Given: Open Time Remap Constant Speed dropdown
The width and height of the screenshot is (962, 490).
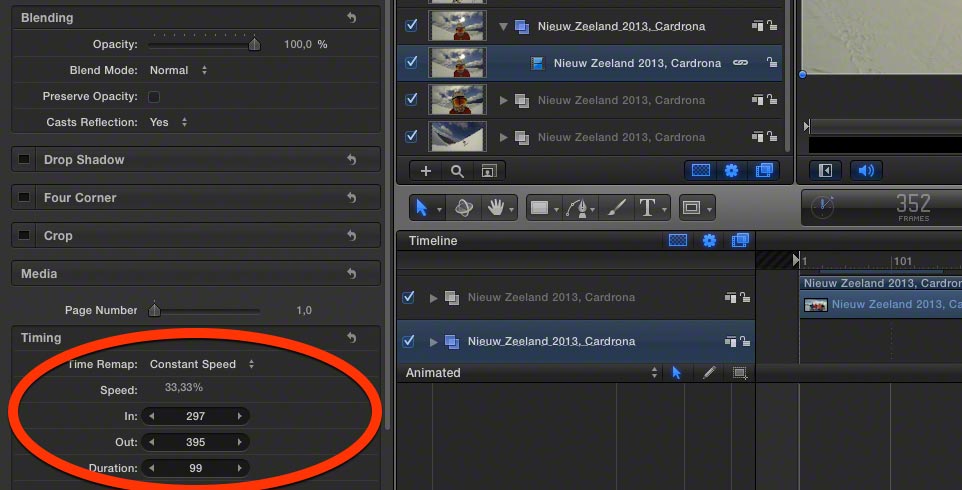Looking at the screenshot, I should [x=202, y=364].
